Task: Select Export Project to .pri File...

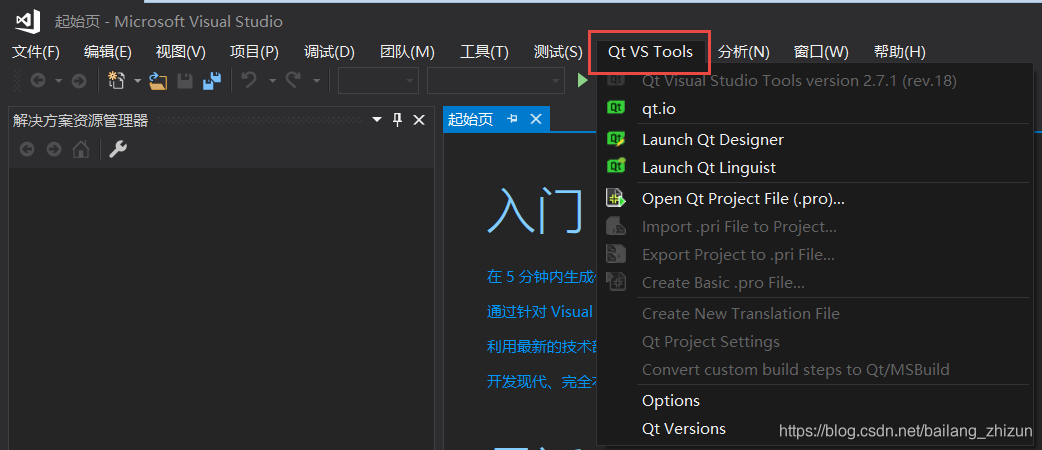Action: coord(815,255)
